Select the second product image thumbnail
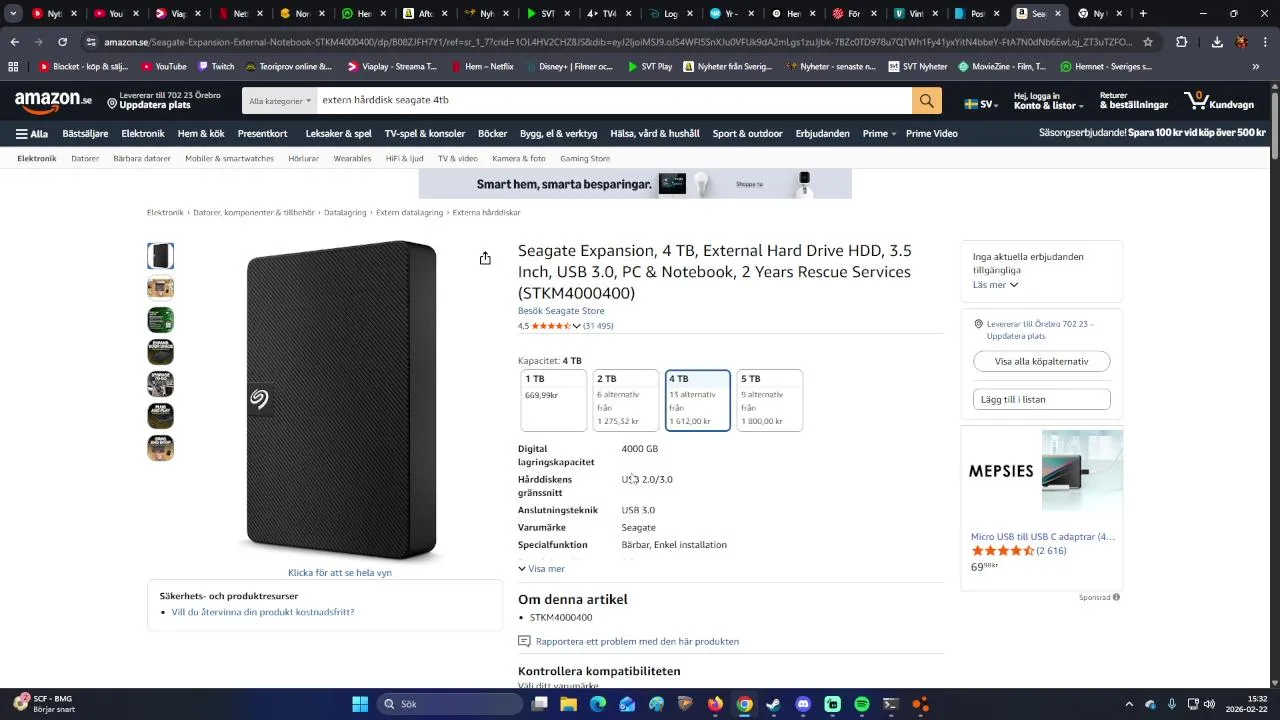The image size is (1280, 720). [x=160, y=288]
